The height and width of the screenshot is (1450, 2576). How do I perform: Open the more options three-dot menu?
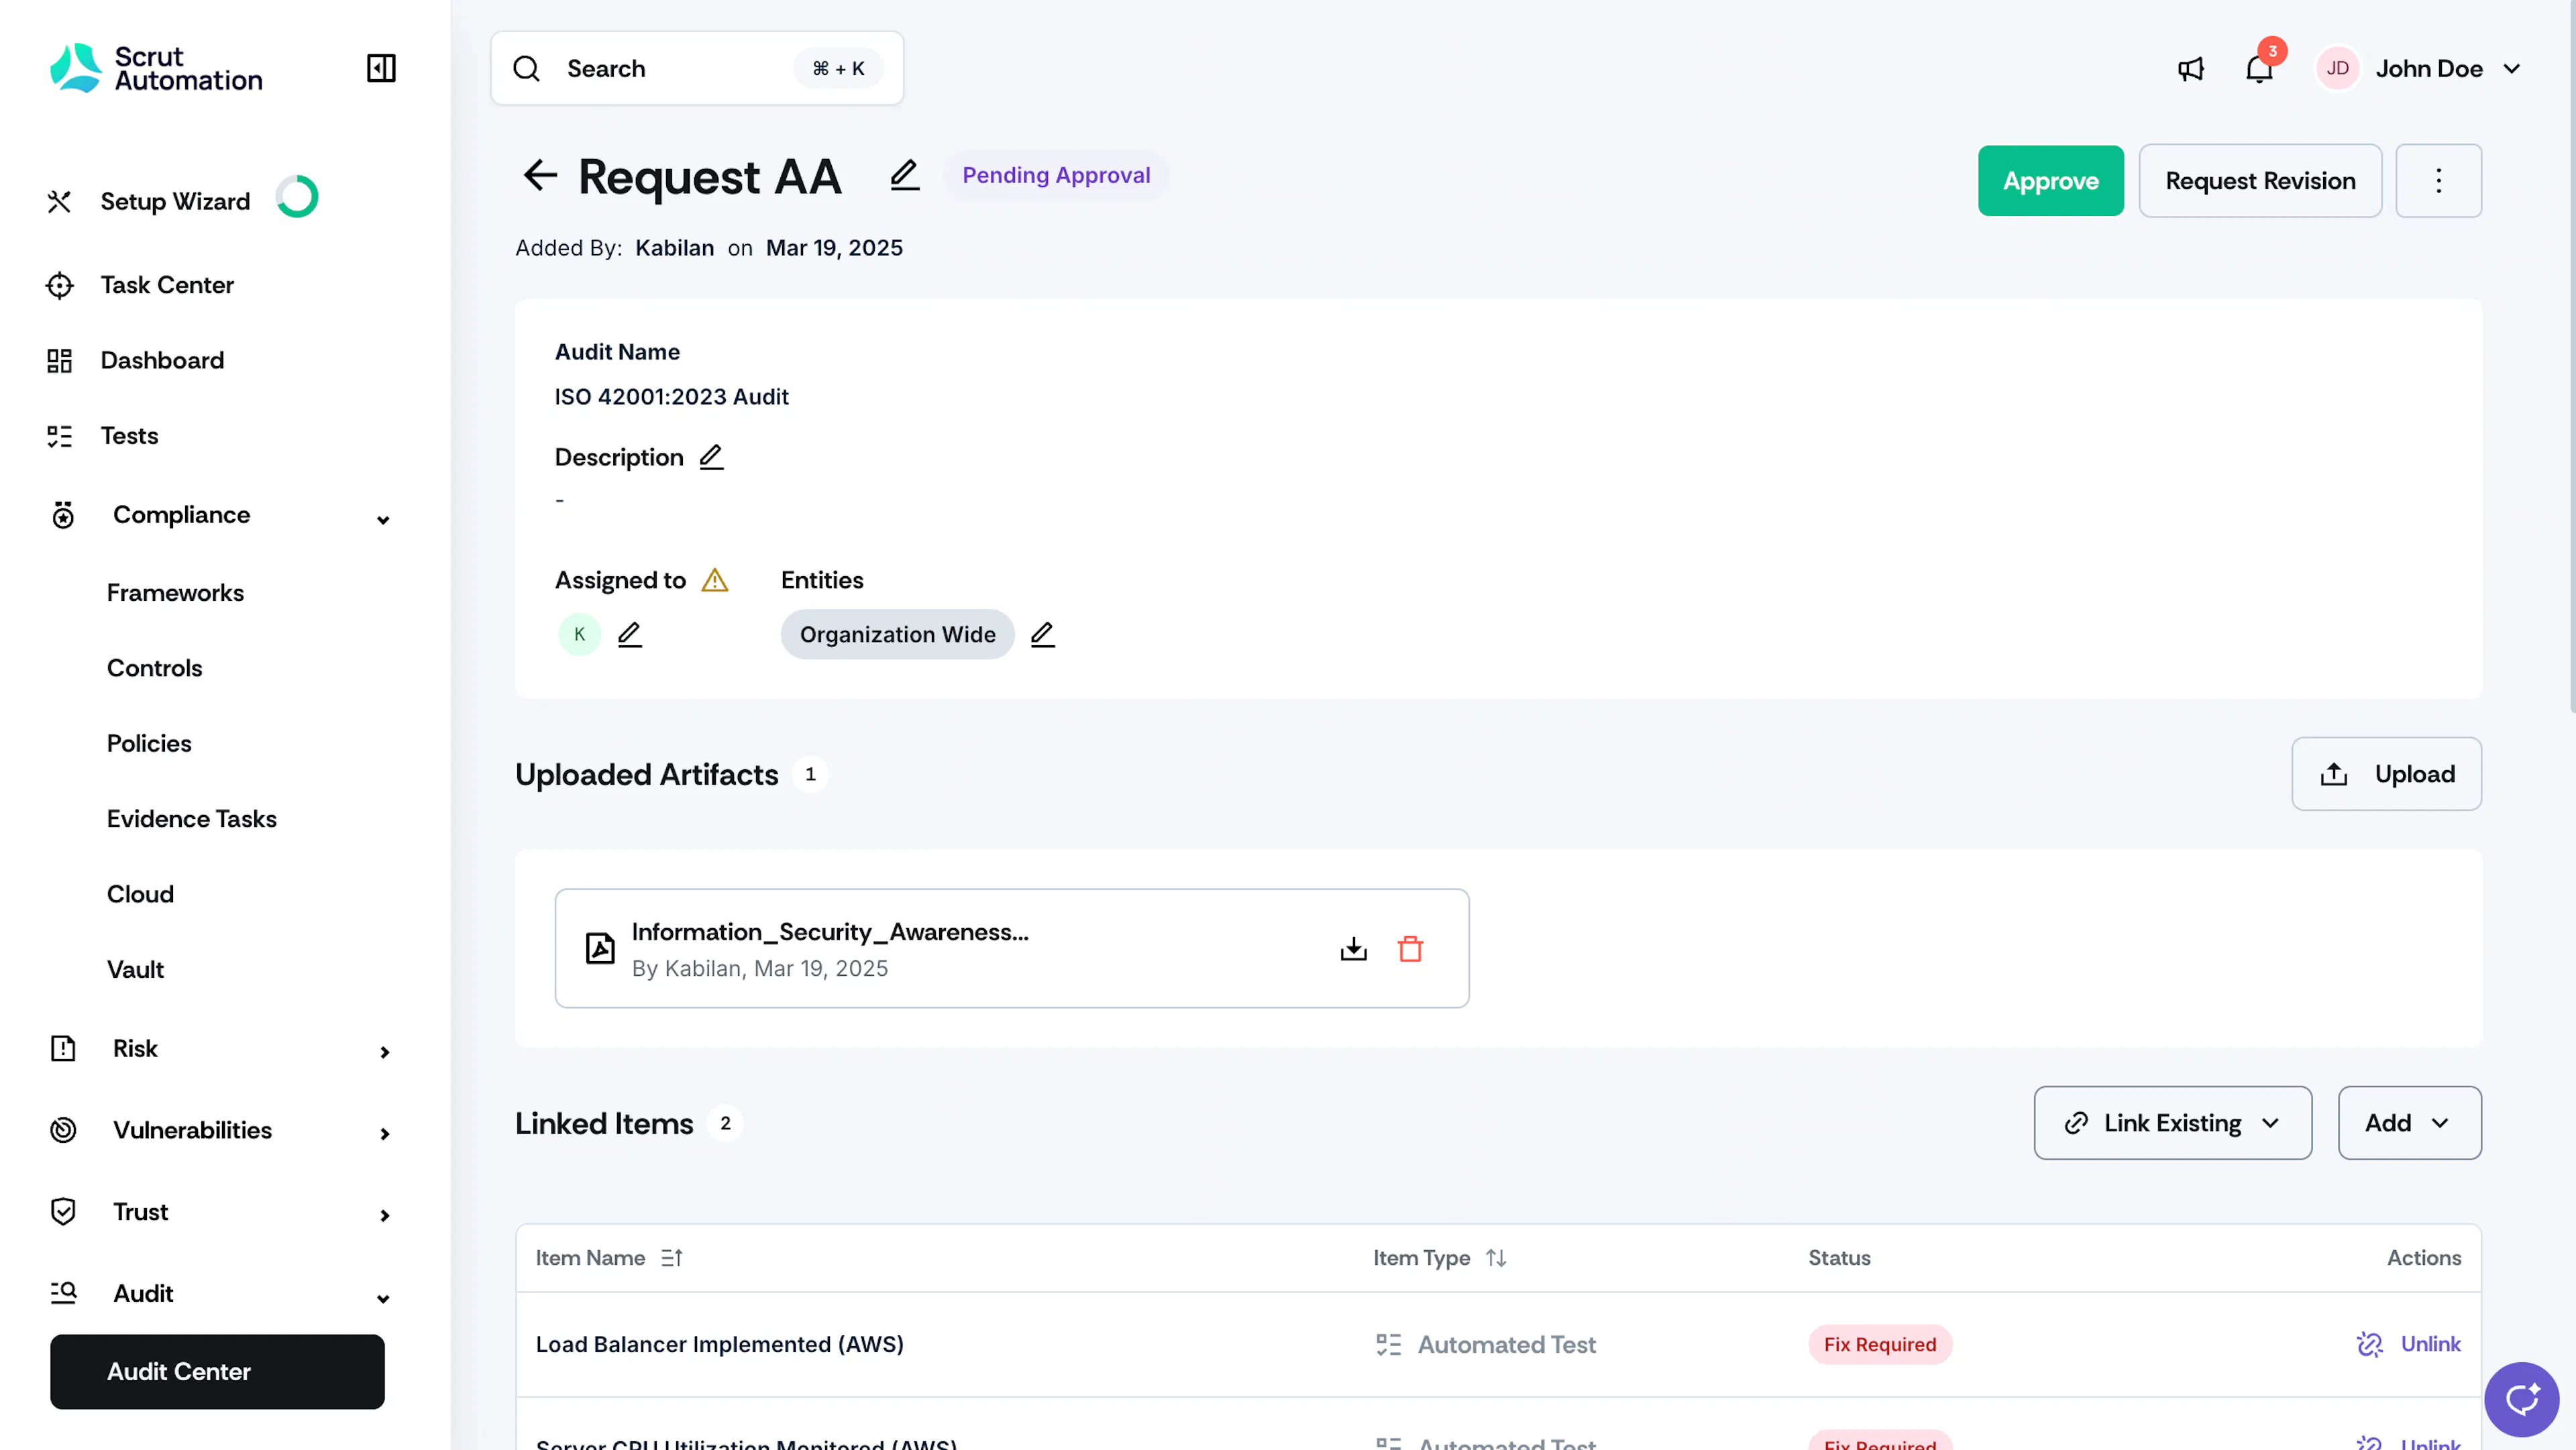[2438, 181]
